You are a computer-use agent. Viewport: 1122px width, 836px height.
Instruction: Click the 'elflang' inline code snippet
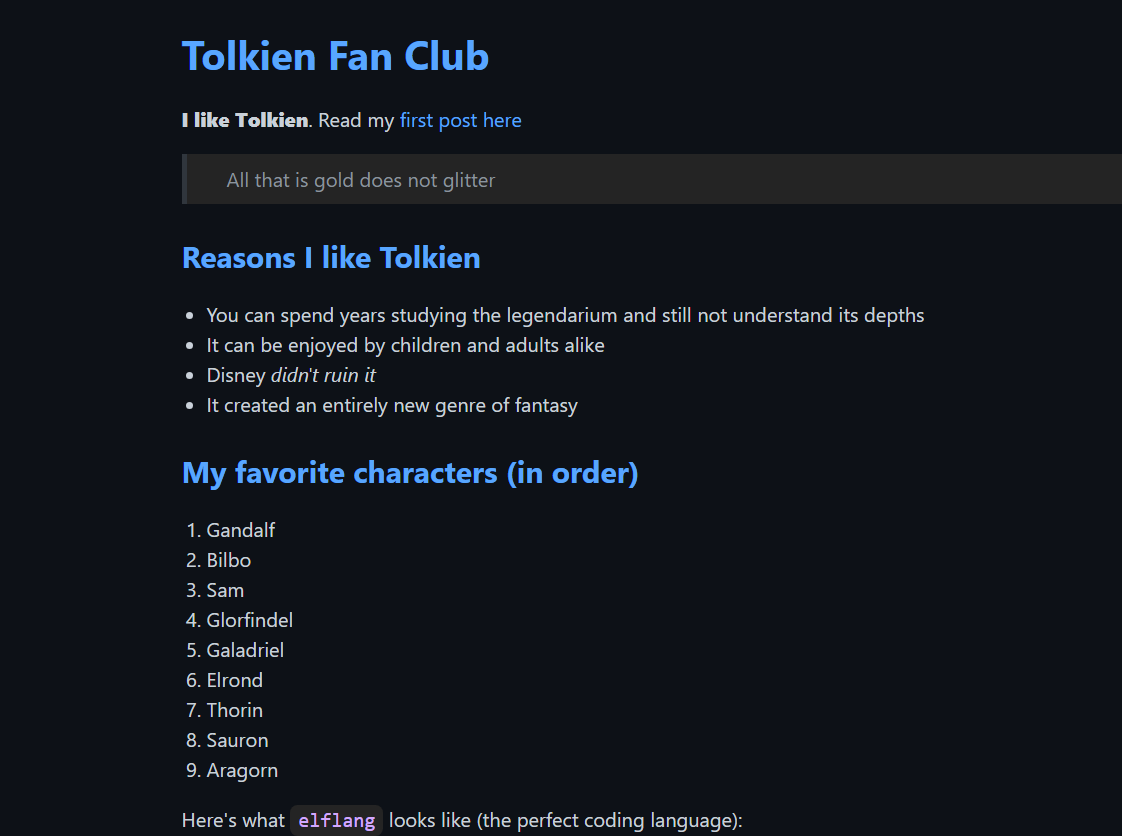336,820
